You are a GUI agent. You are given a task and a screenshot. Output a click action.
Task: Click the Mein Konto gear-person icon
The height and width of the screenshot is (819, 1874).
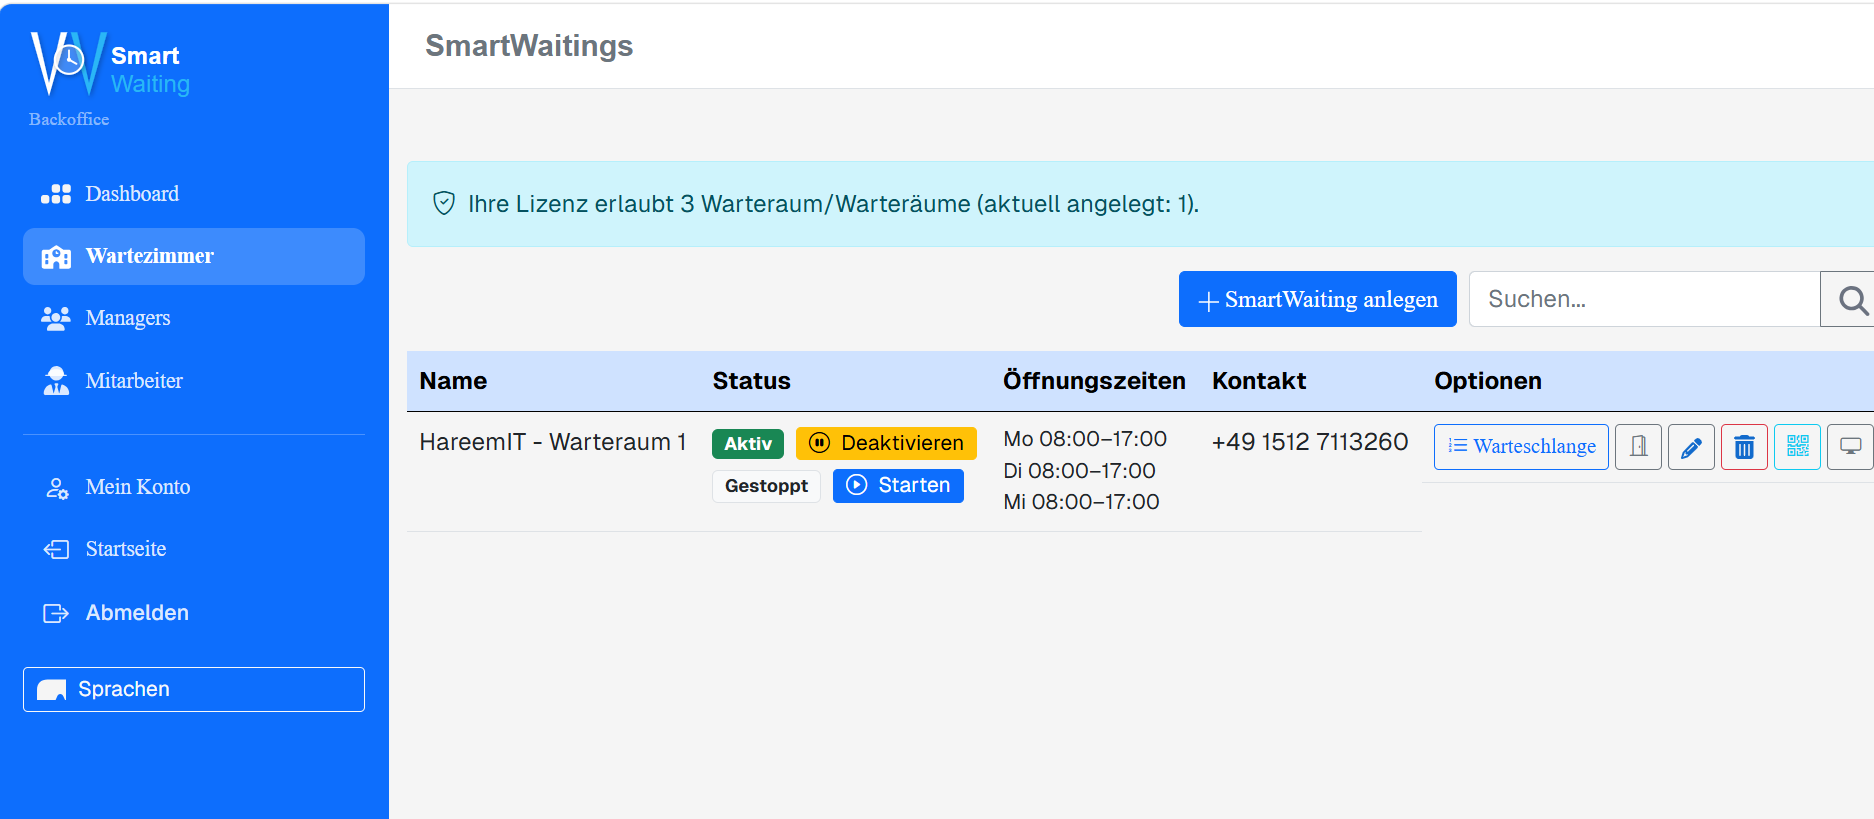point(57,488)
